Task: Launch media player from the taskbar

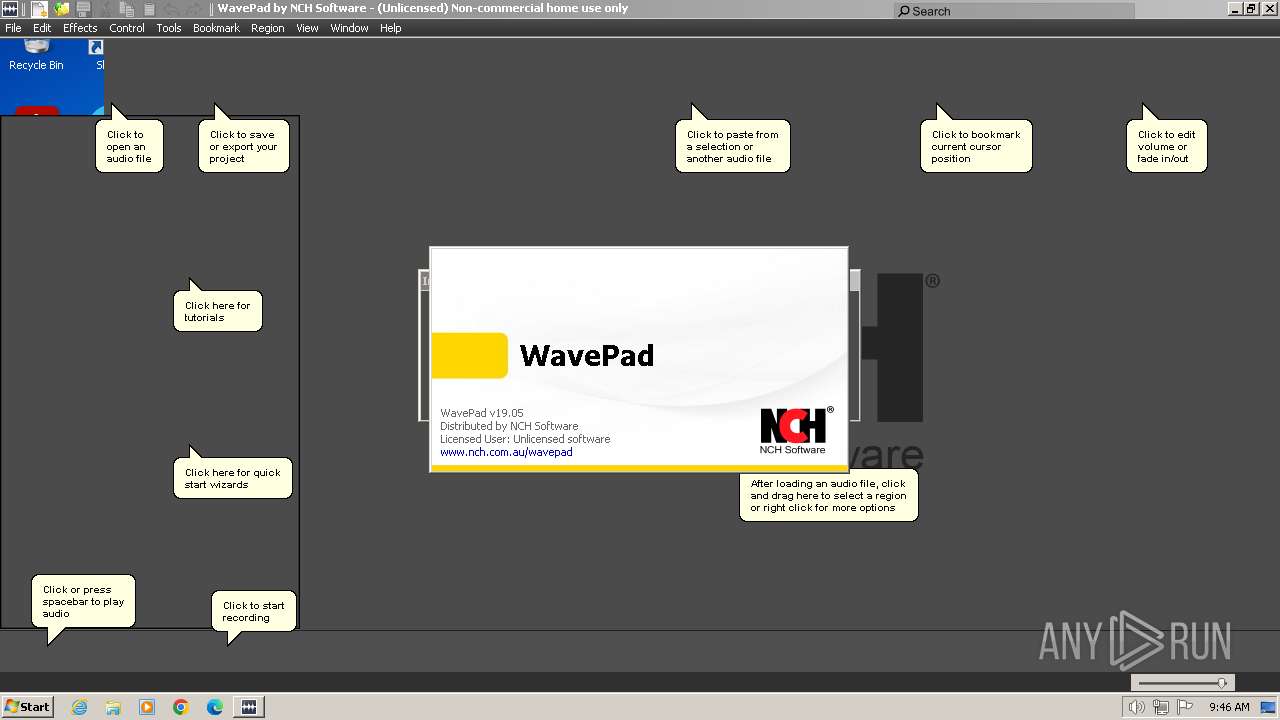Action: click(x=147, y=707)
